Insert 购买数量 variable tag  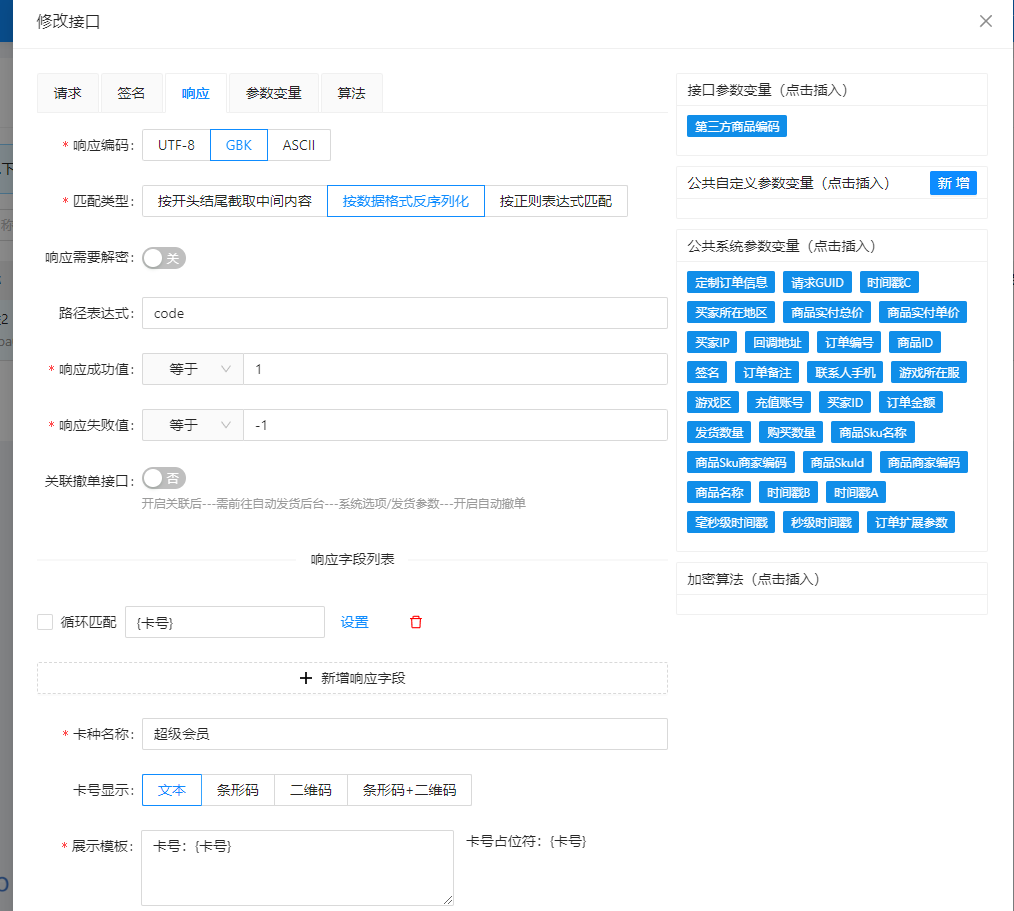click(x=791, y=433)
